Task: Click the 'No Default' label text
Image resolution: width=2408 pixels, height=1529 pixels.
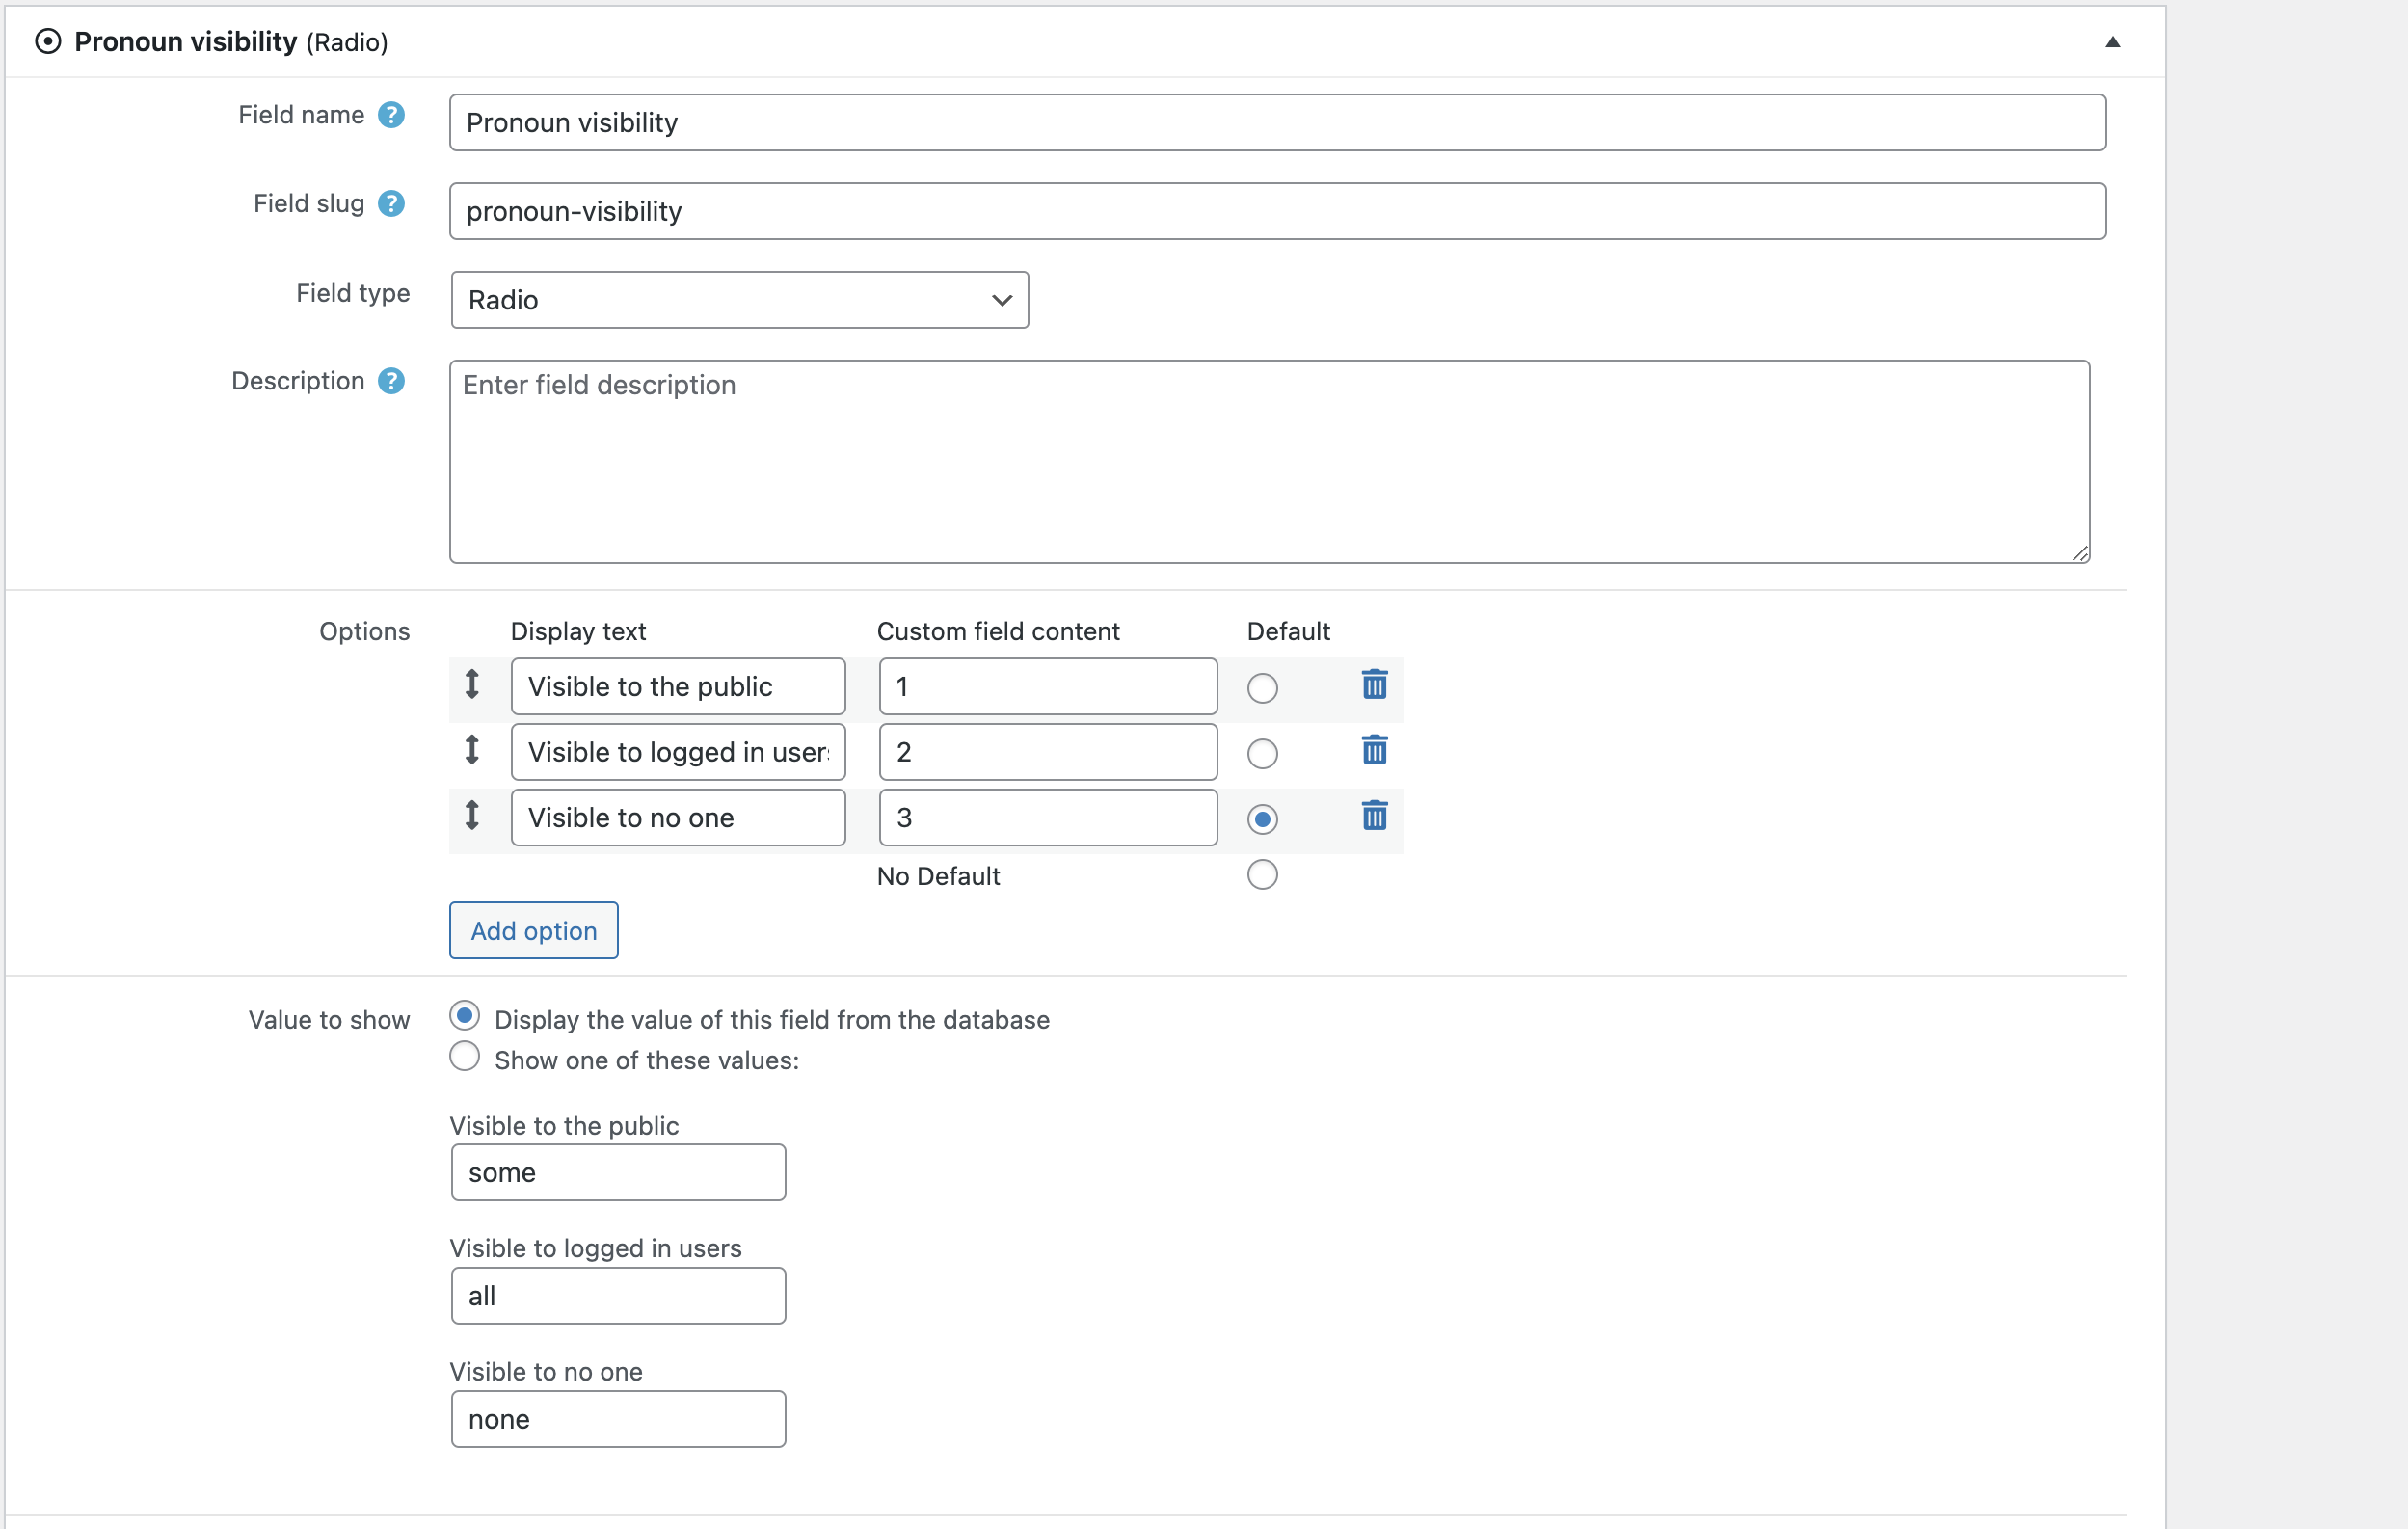Action: (x=938, y=876)
